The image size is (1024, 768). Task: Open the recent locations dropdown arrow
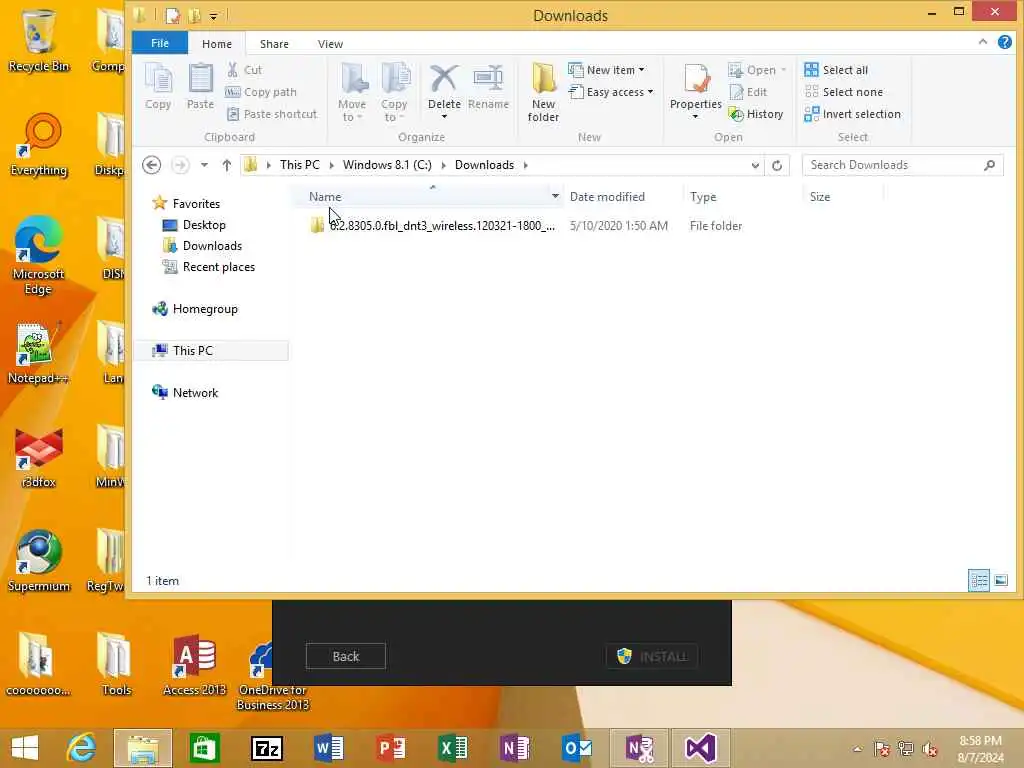point(204,165)
